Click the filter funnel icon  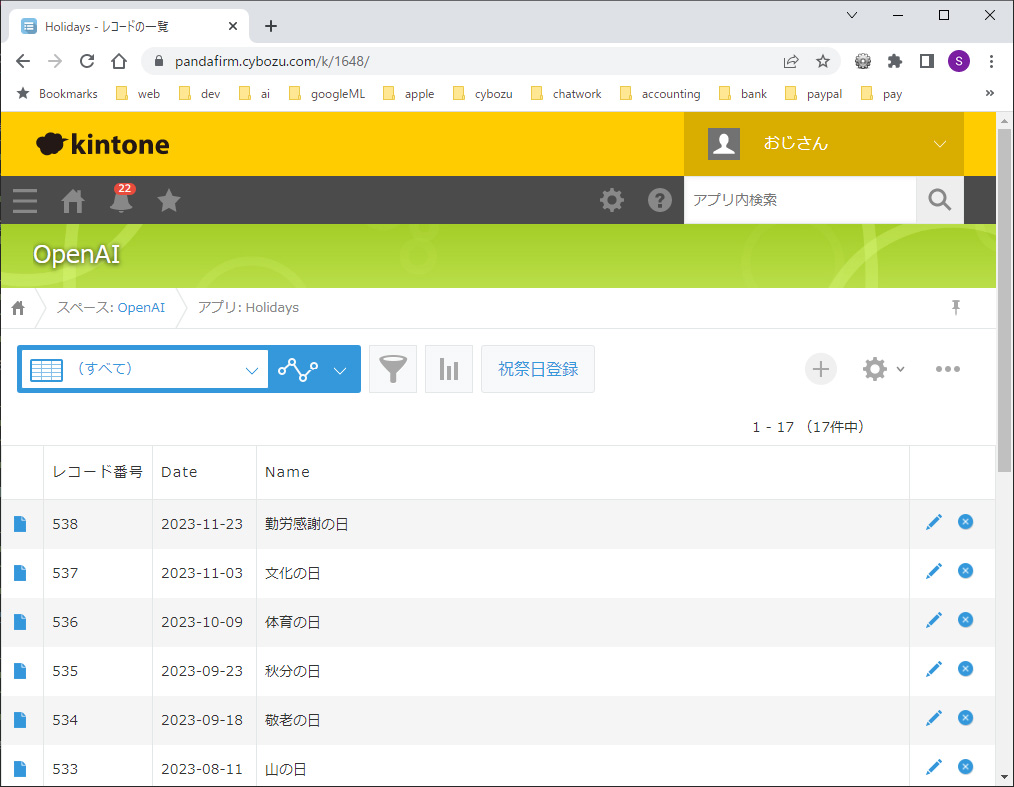pos(393,369)
